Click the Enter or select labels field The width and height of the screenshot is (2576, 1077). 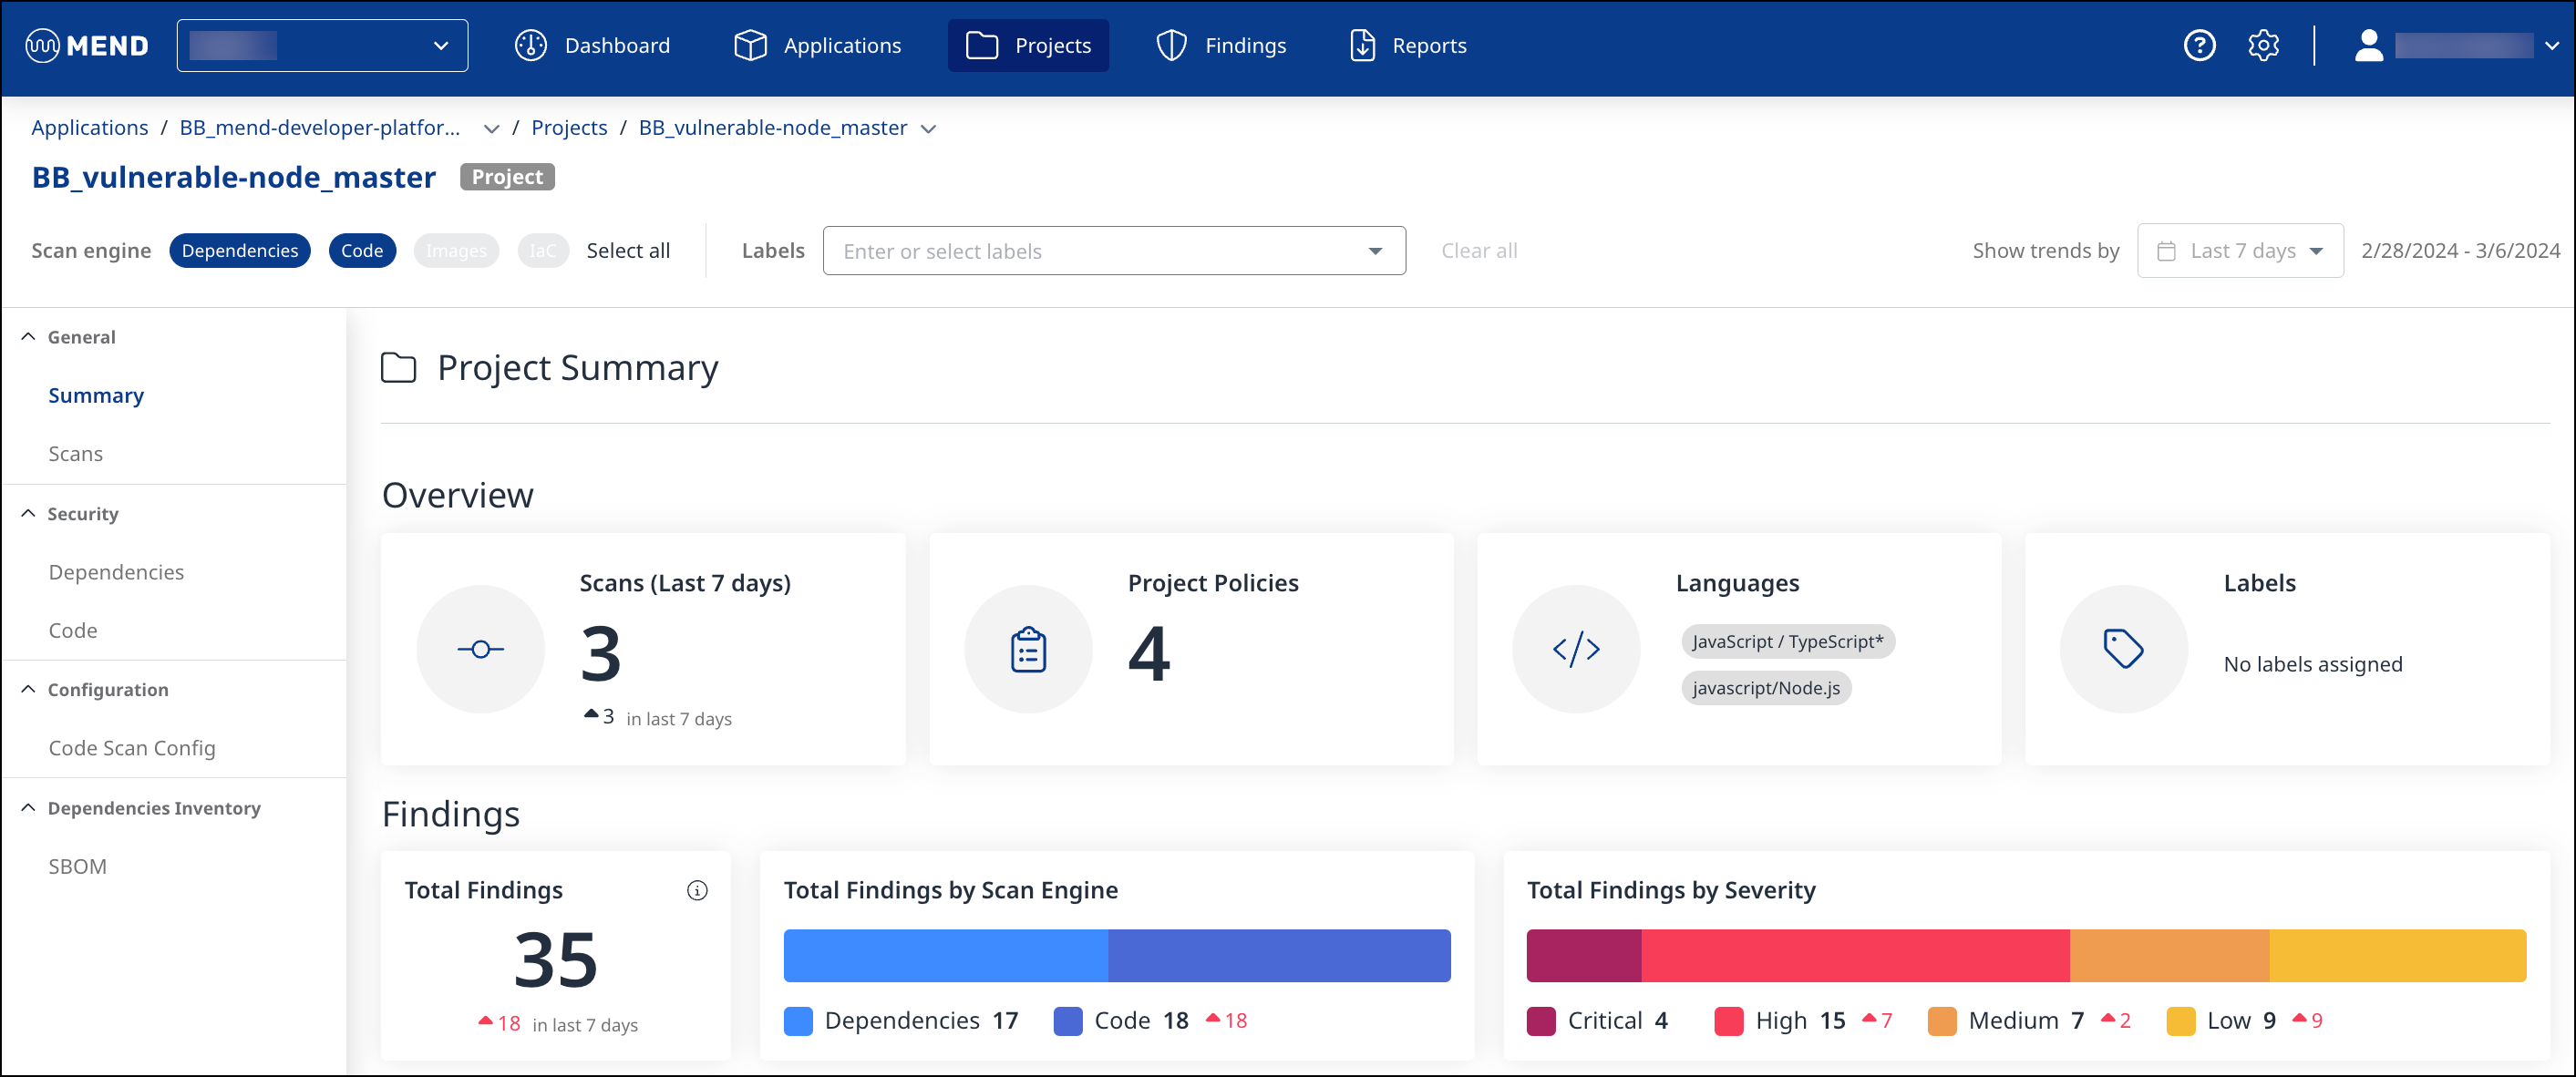[x=1100, y=251]
